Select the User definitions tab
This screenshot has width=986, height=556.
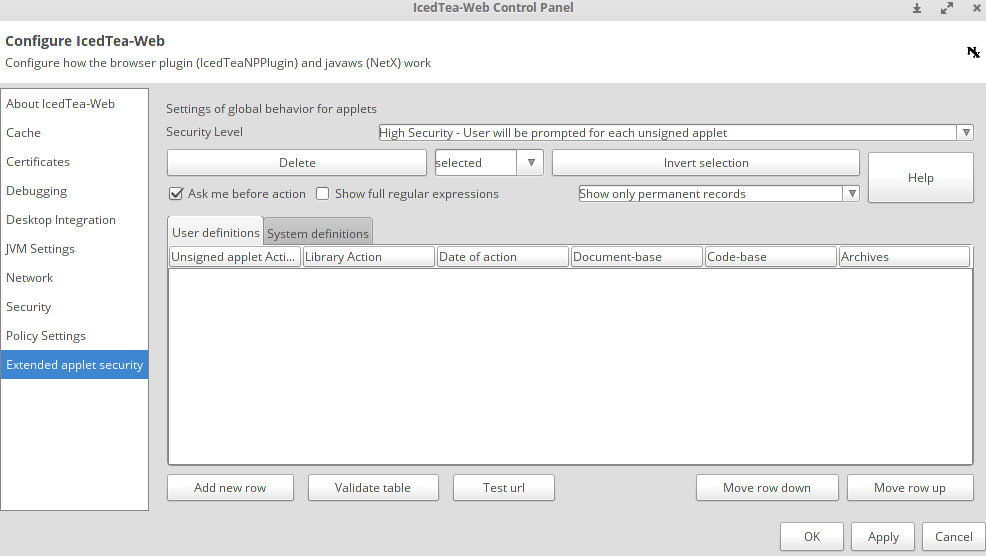pyautogui.click(x=216, y=233)
